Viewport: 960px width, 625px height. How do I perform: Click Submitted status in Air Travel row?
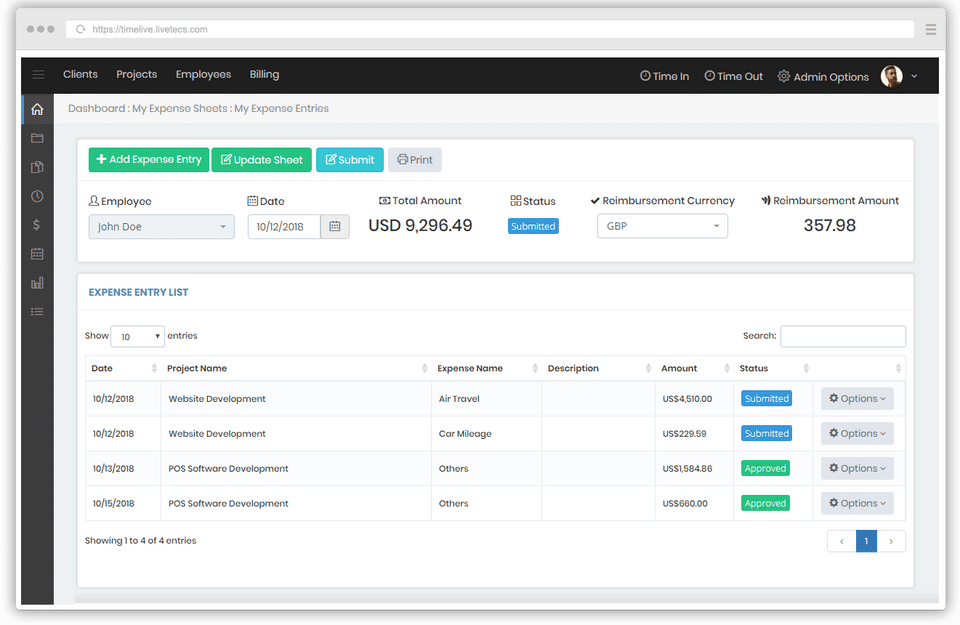[767, 399]
